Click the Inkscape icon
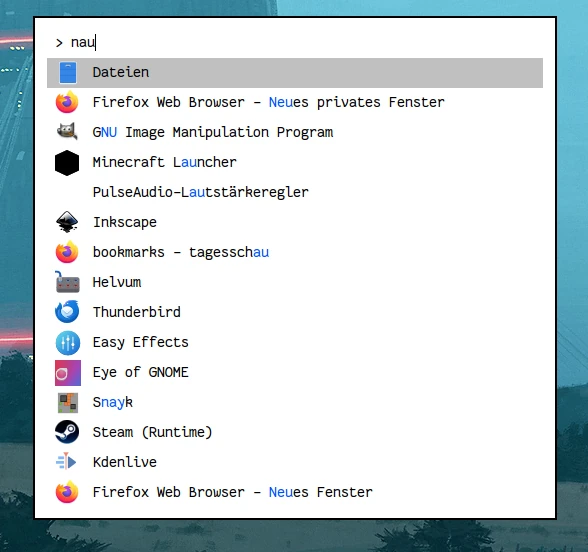Image resolution: width=588 pixels, height=552 pixels. pos(67,222)
